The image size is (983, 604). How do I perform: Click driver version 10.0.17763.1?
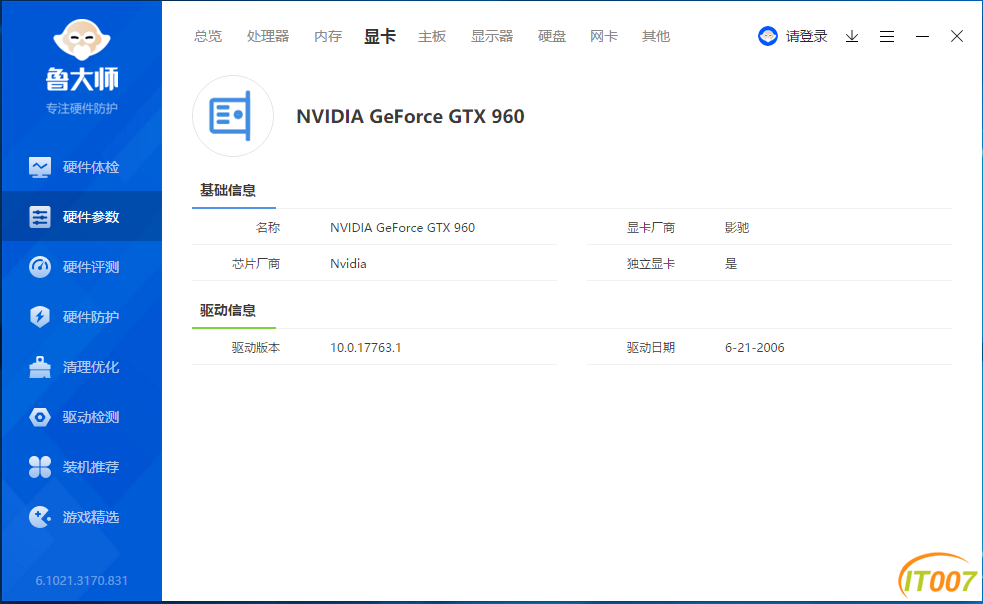[x=365, y=347]
